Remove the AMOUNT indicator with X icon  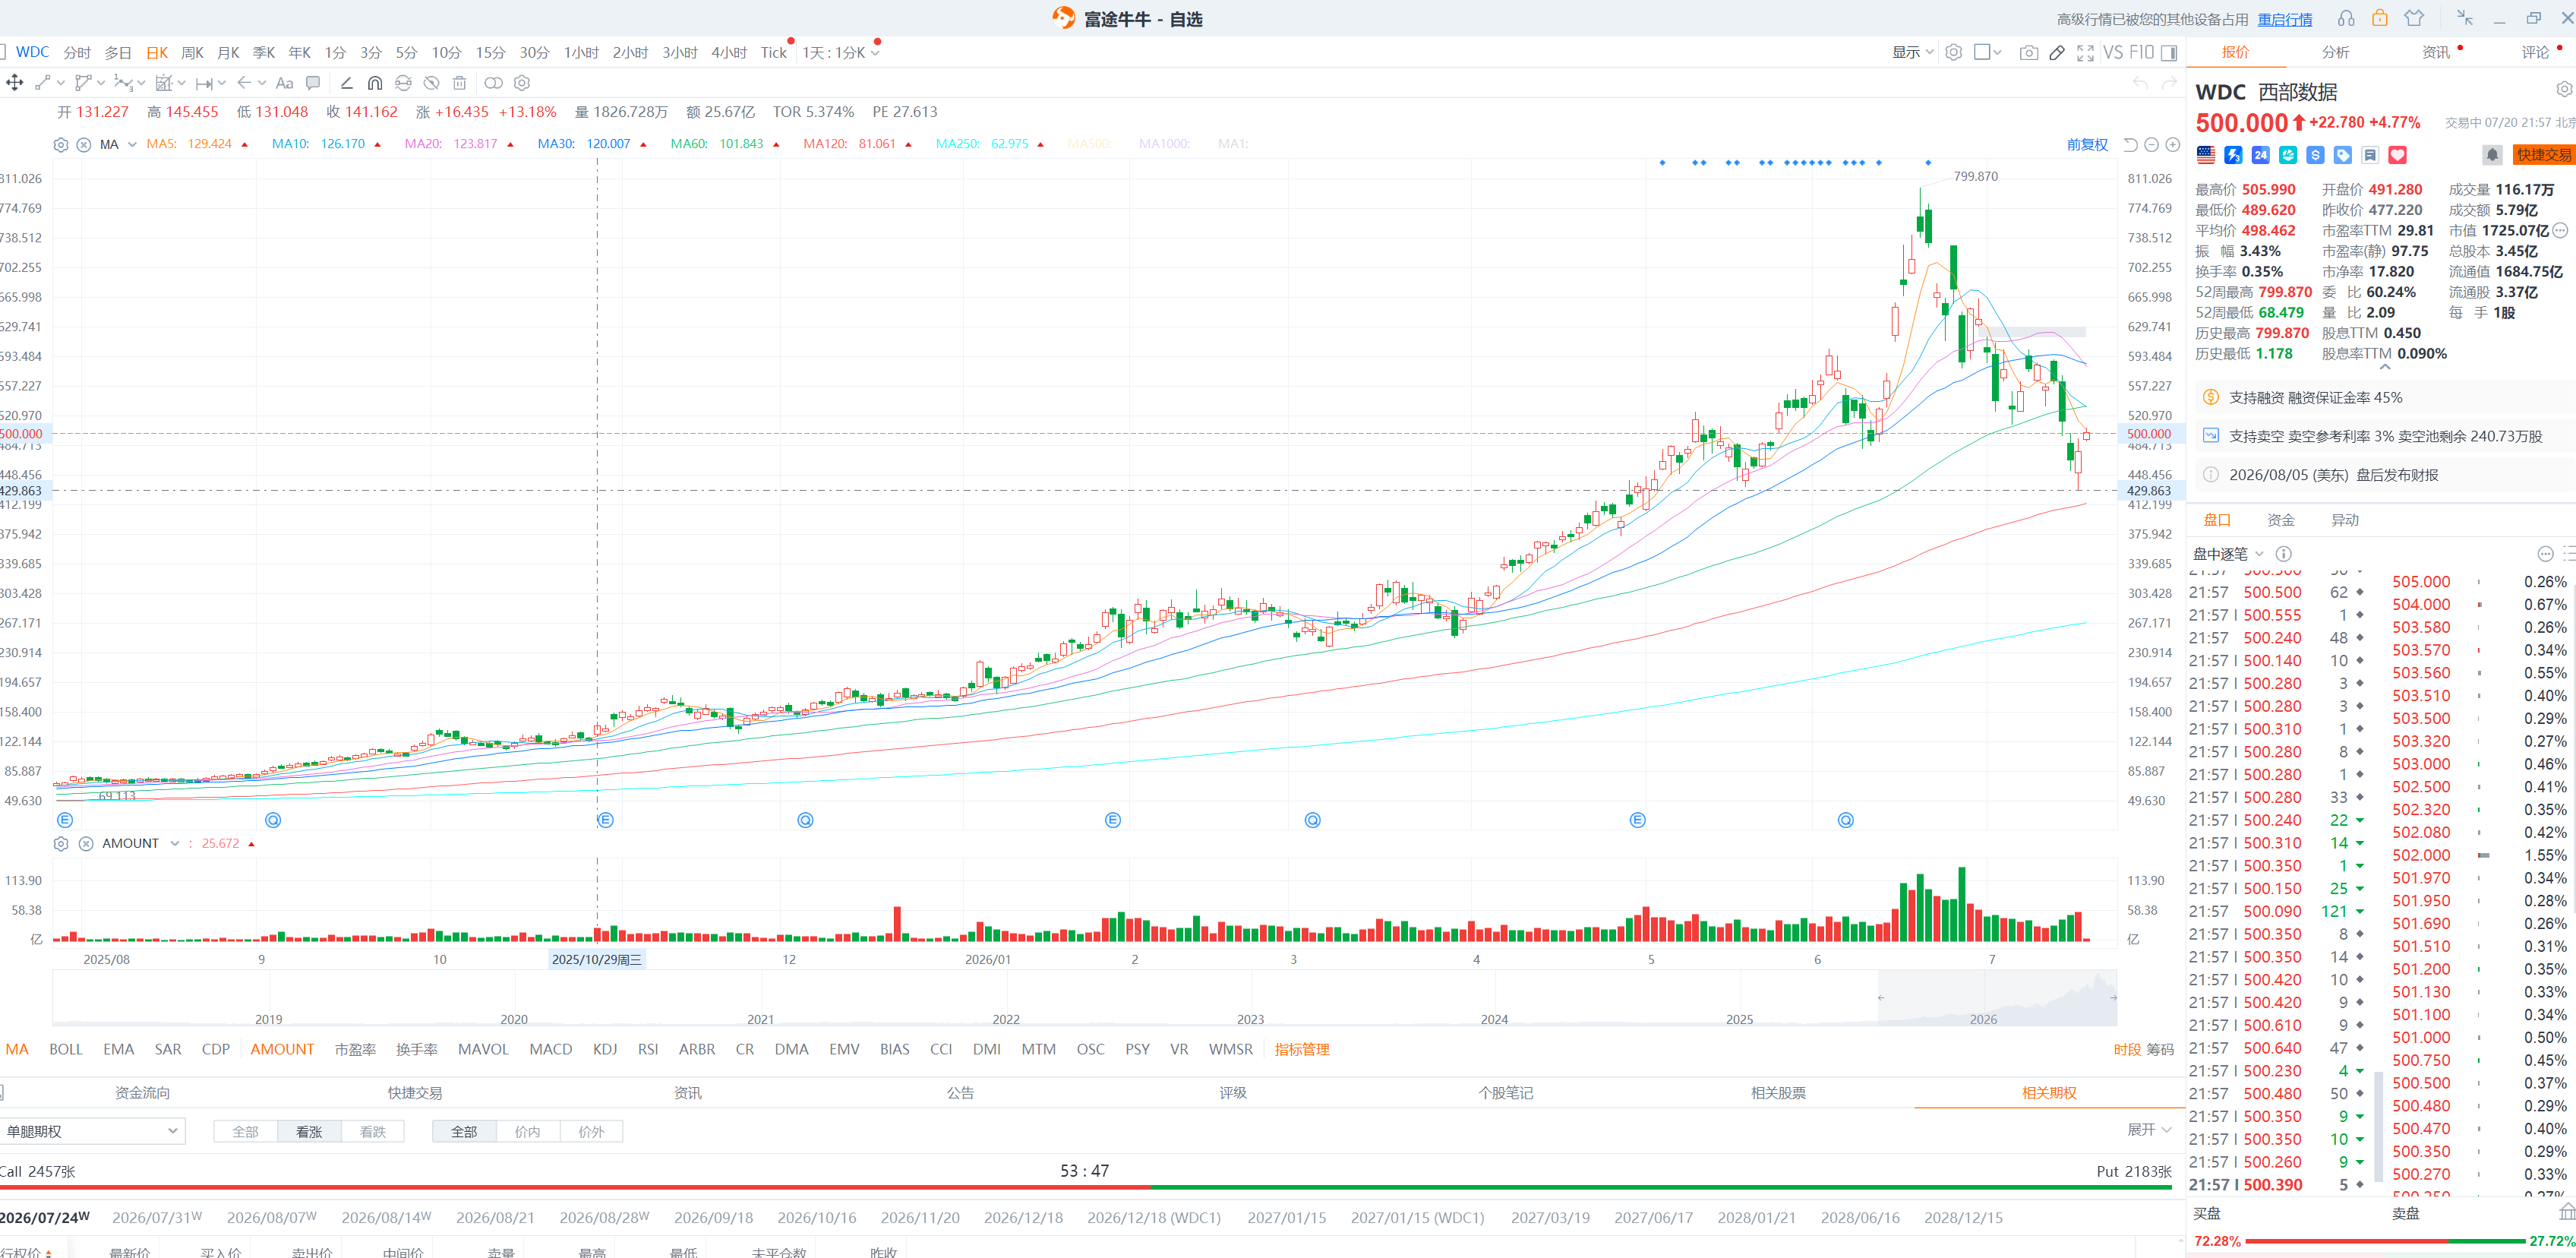(86, 844)
